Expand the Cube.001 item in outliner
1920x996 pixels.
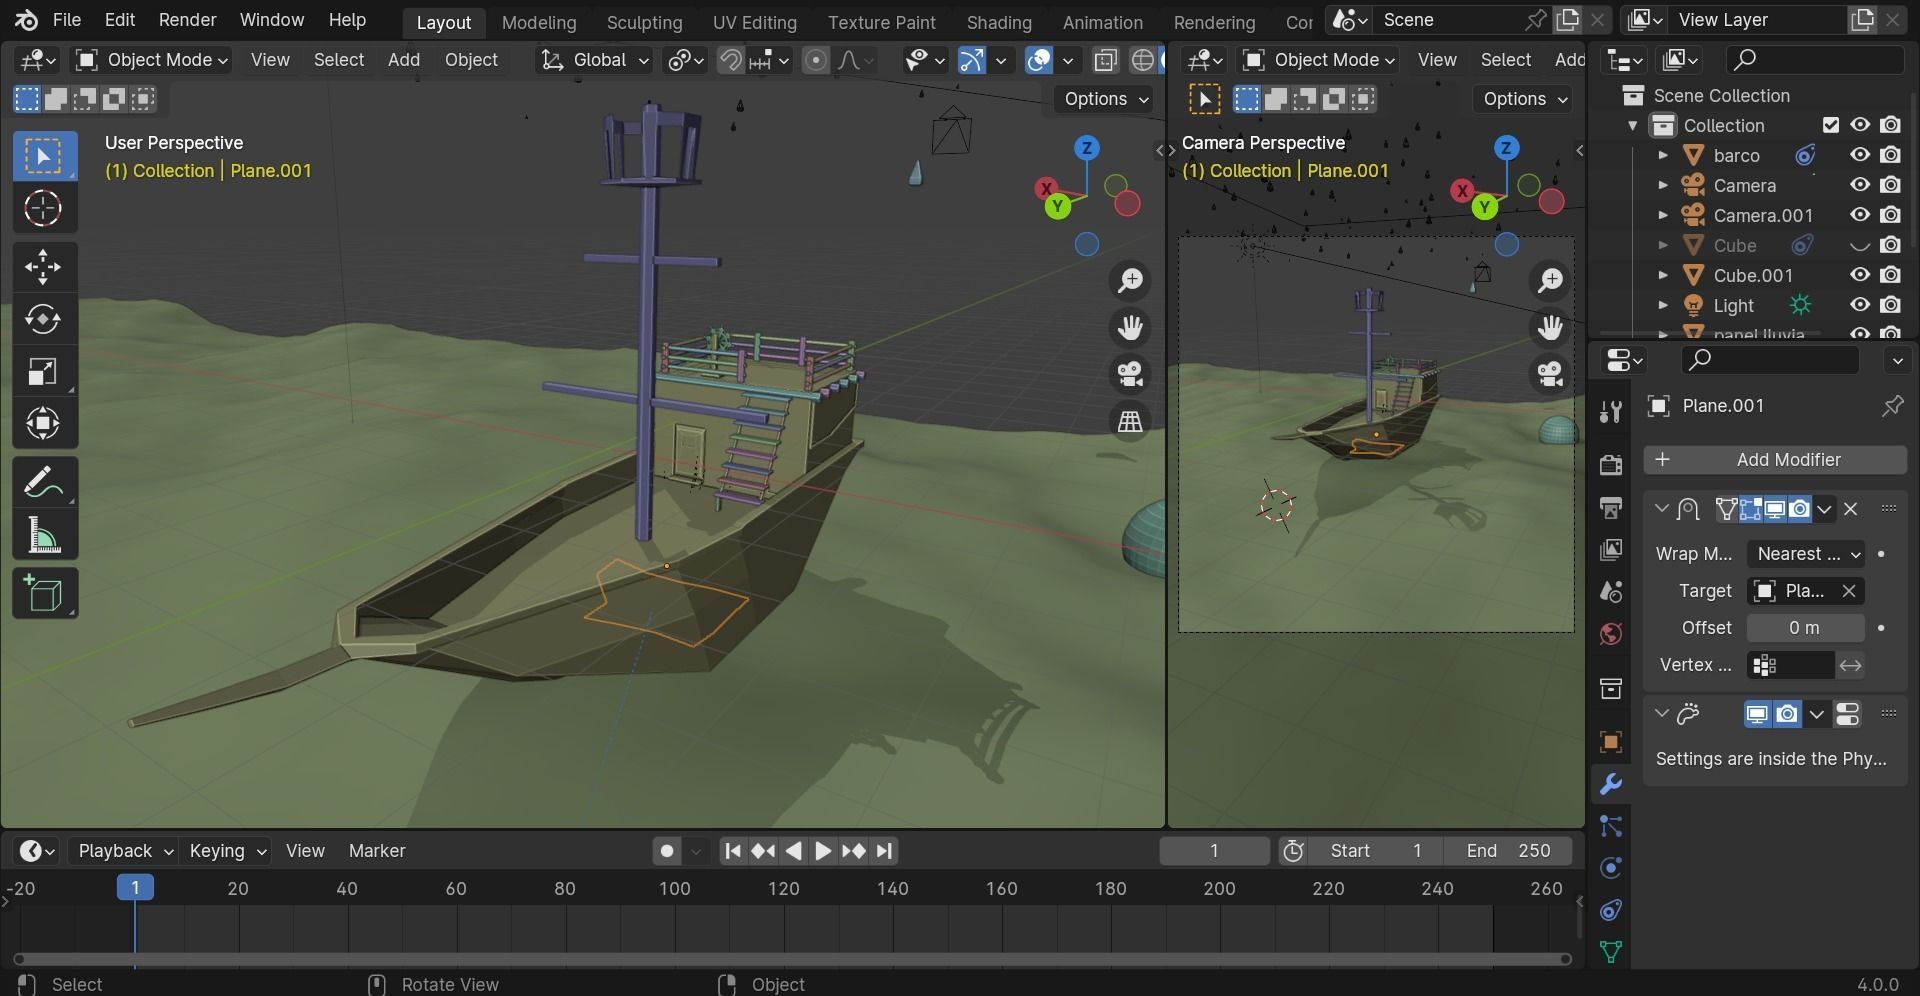point(1662,276)
